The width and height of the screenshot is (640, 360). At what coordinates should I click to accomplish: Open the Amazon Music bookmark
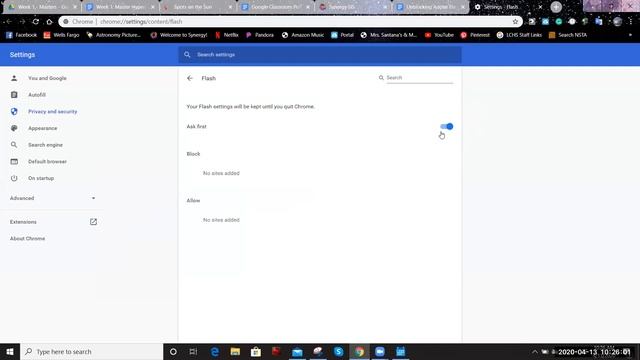(x=303, y=35)
